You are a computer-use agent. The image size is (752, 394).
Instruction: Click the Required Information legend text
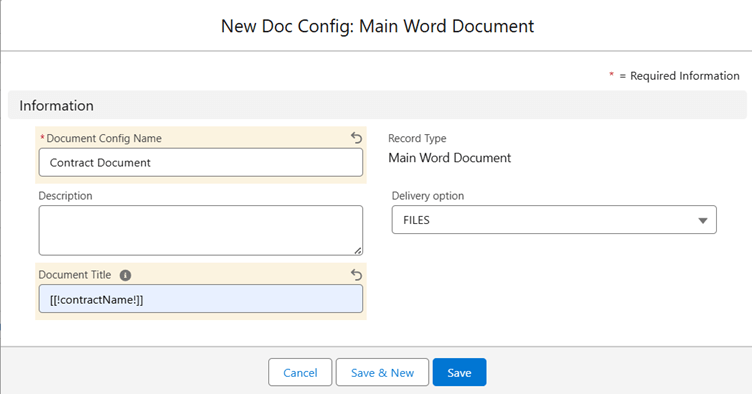pos(685,76)
